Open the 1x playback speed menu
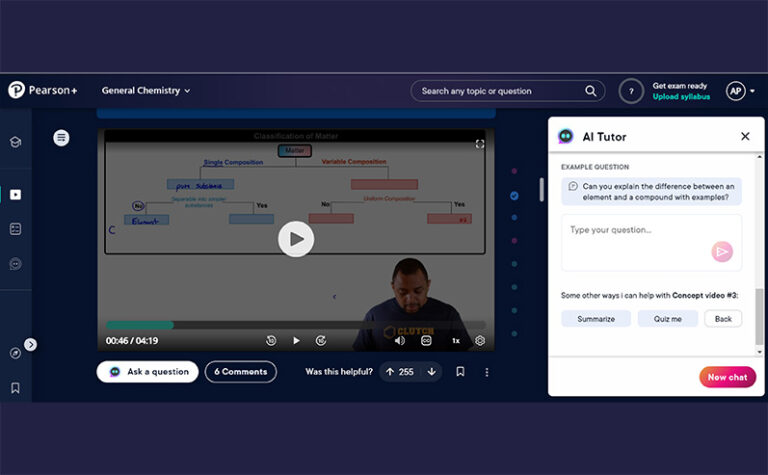Viewport: 768px width, 475px height. click(455, 340)
